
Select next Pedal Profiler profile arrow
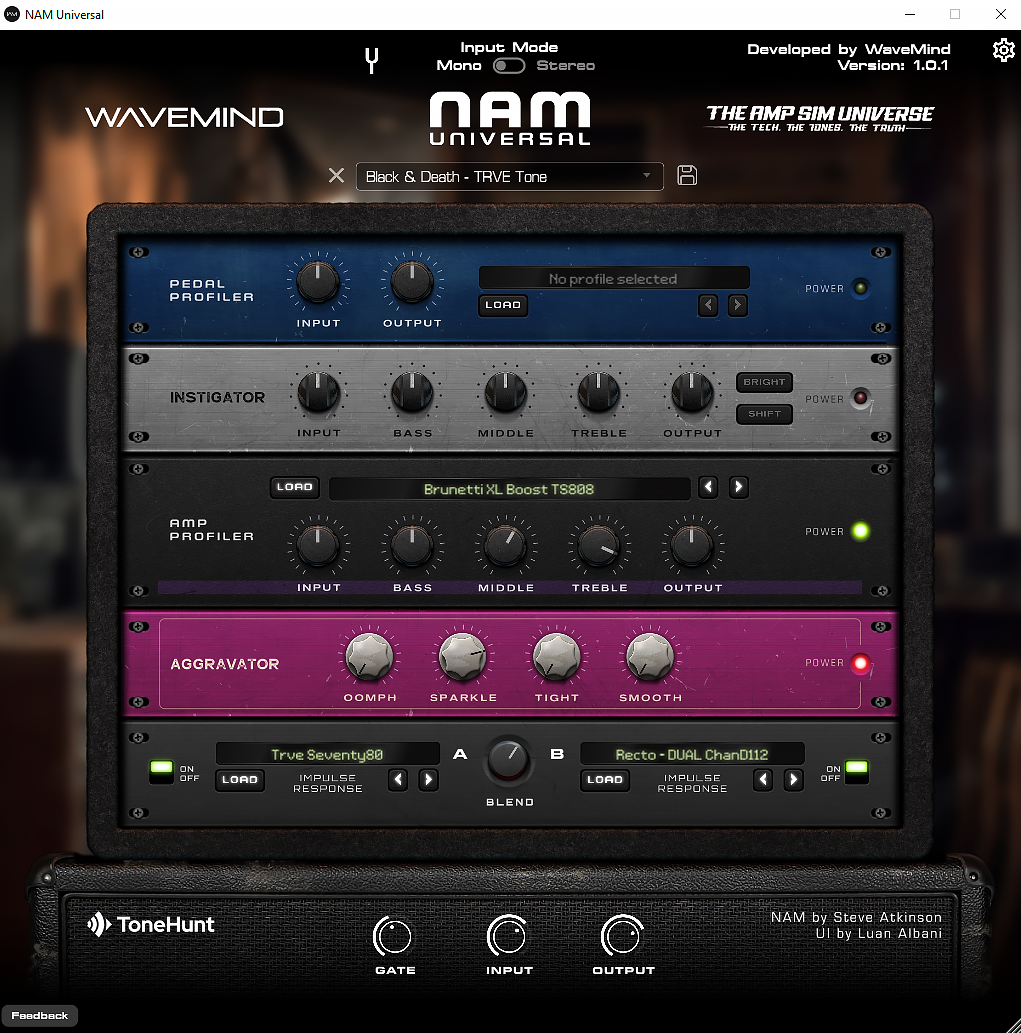(x=738, y=305)
